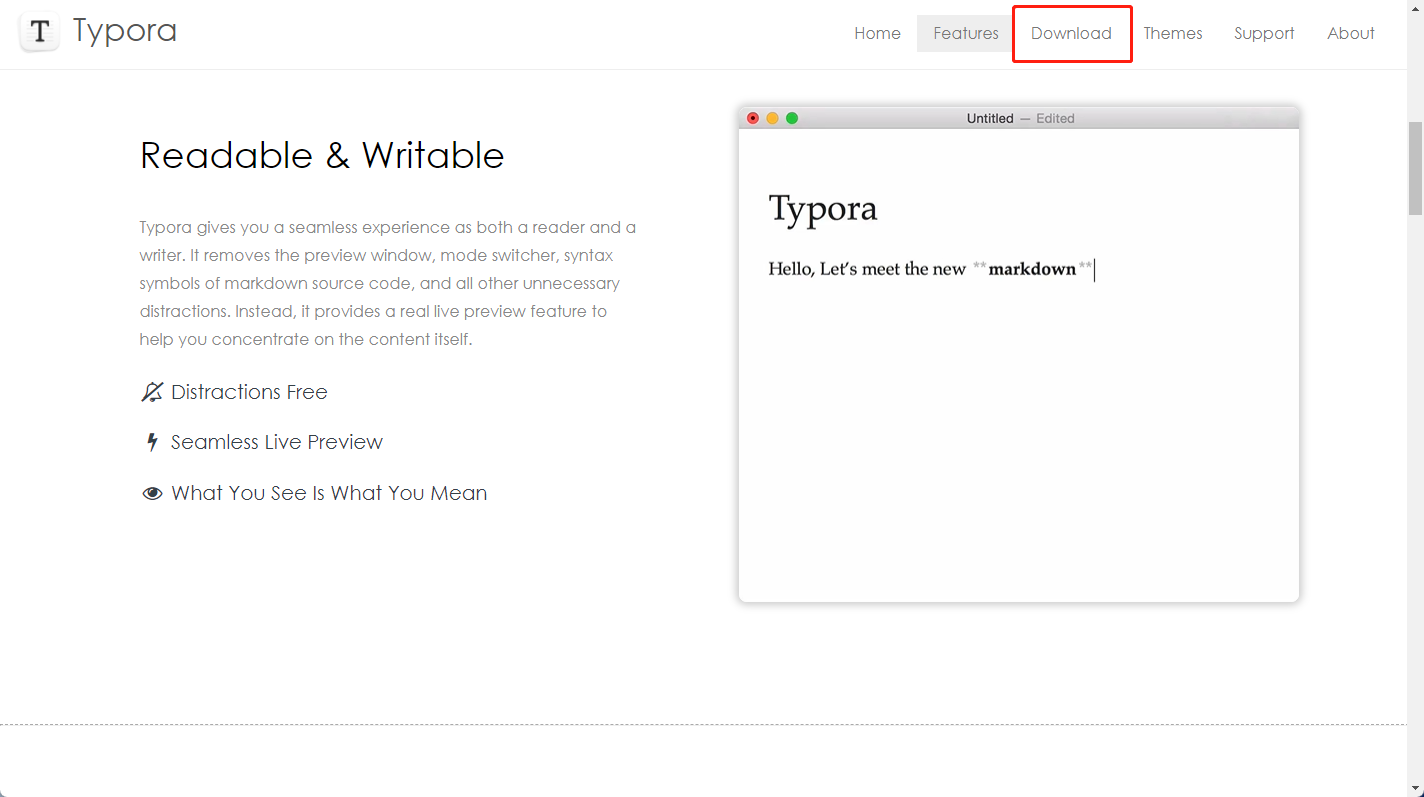
Task: Click the page vertical scrollbar thumb
Action: tap(1415, 168)
